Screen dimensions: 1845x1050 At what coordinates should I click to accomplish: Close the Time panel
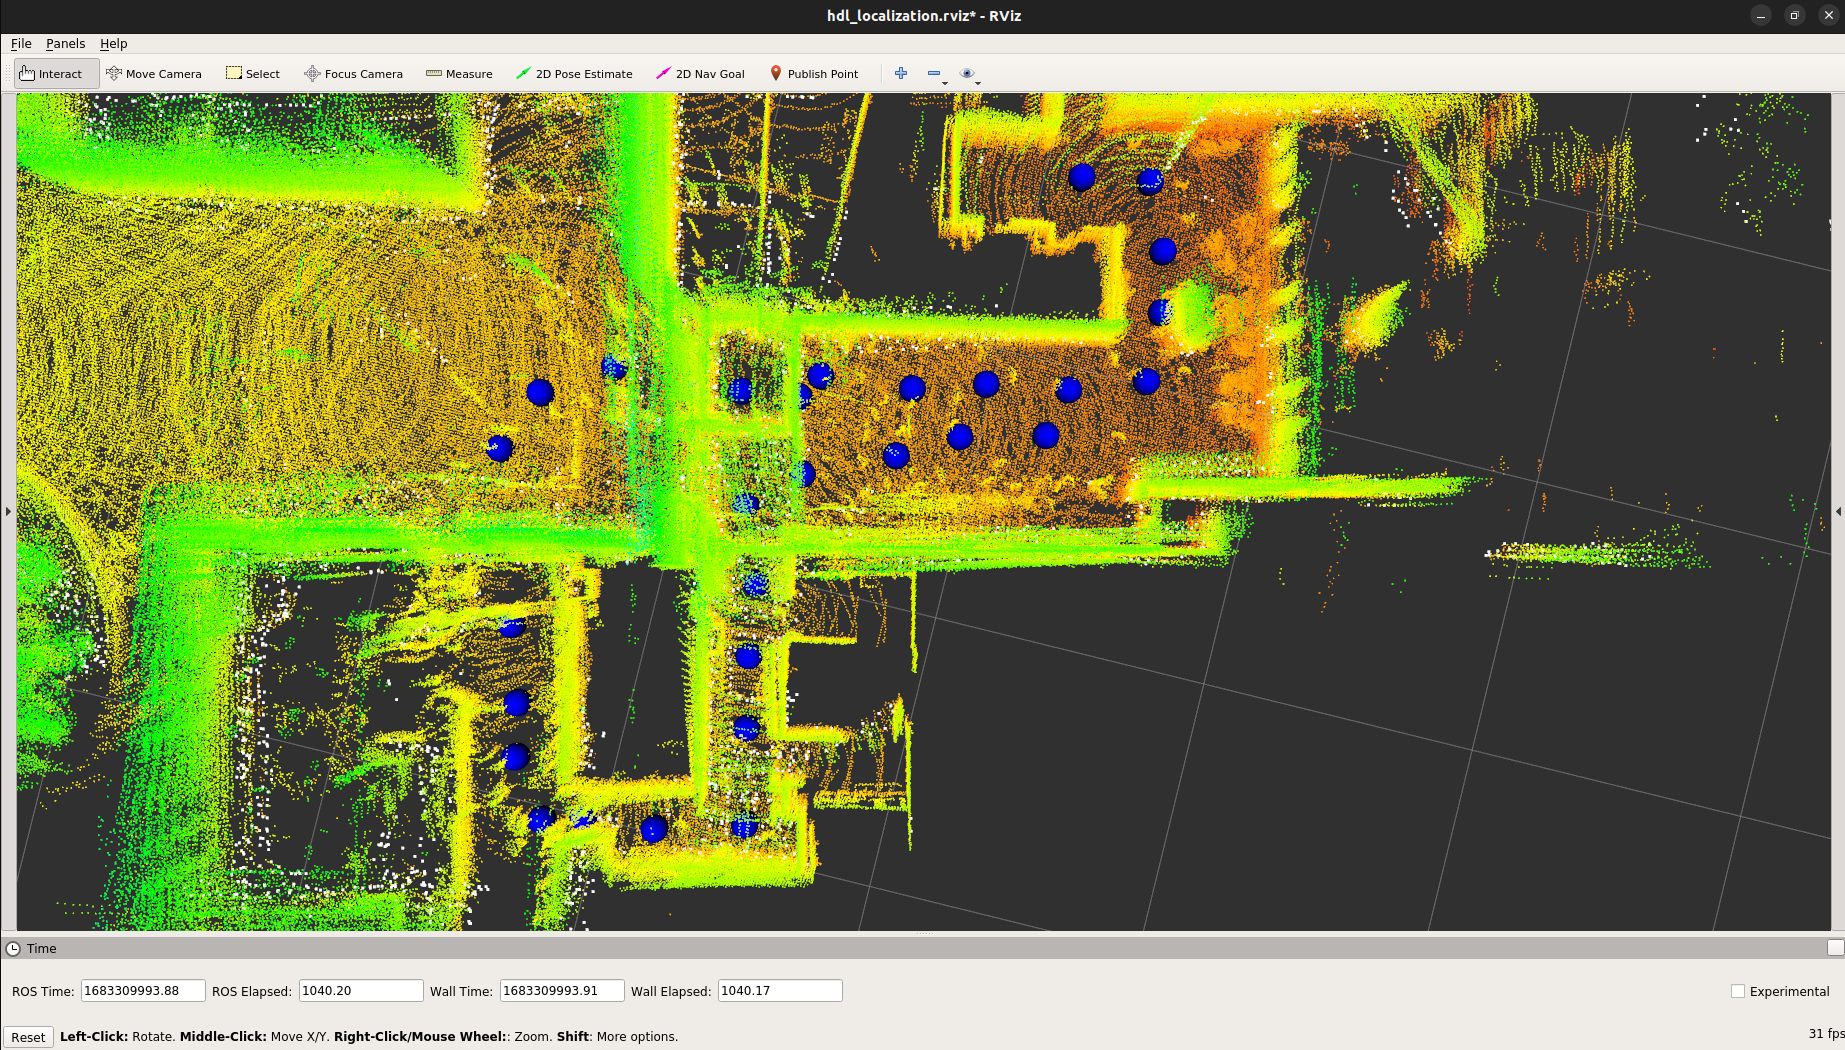click(x=1835, y=948)
